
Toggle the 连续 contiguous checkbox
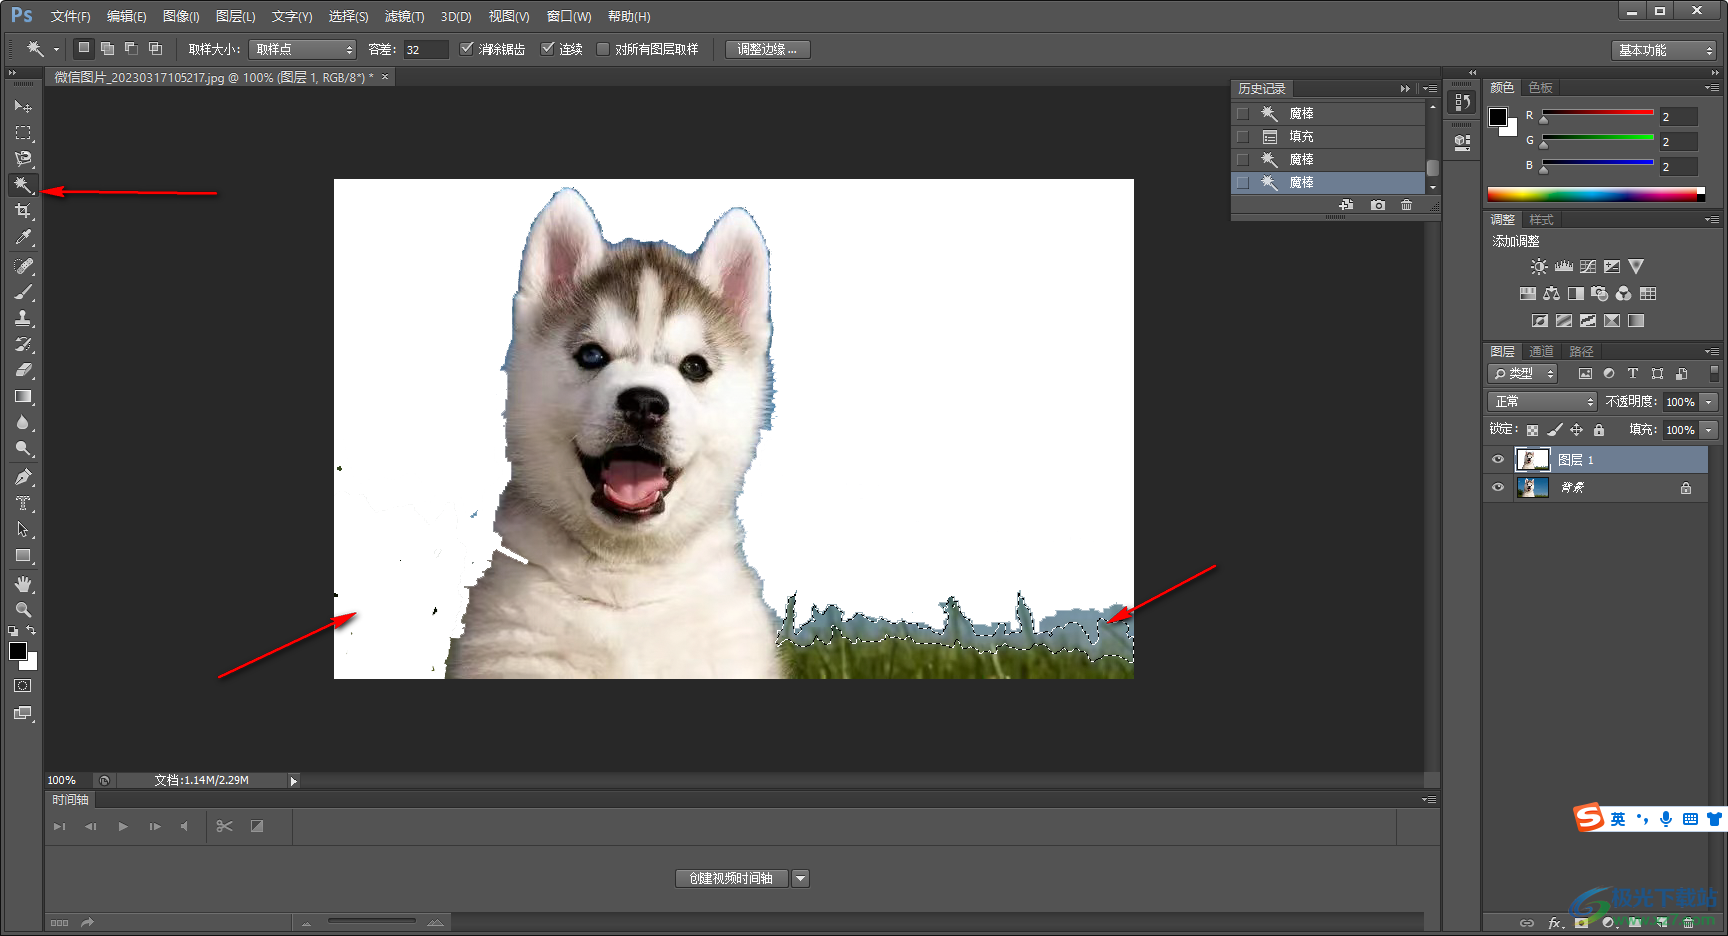(x=547, y=49)
